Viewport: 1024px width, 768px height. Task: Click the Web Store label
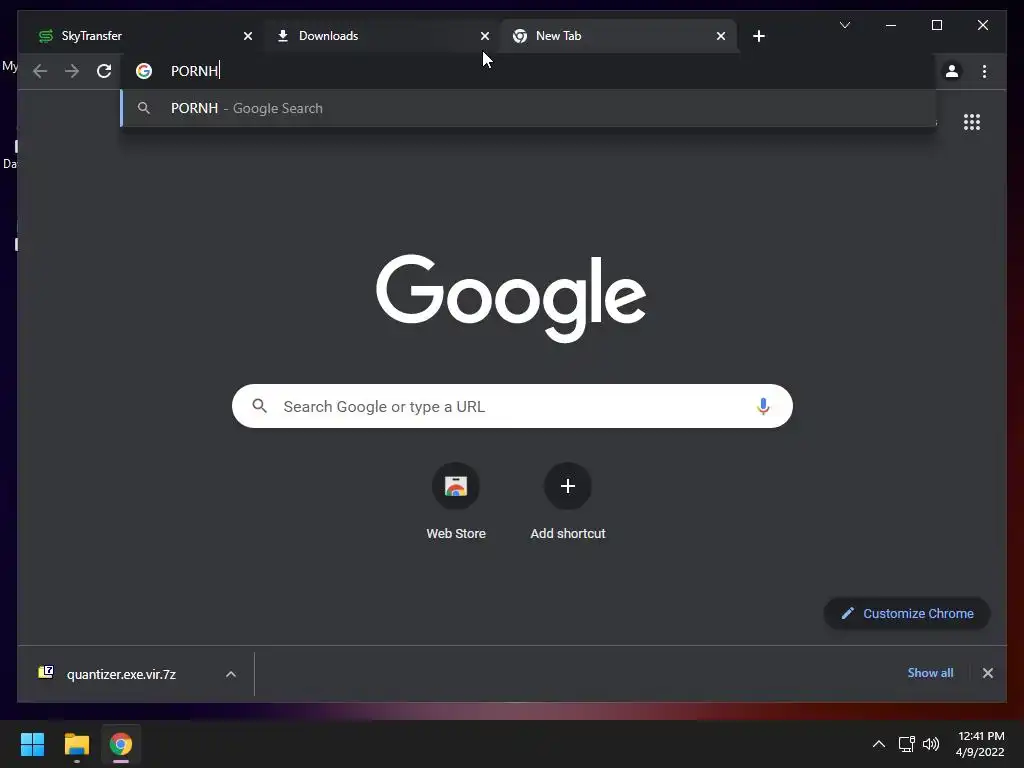tap(456, 534)
